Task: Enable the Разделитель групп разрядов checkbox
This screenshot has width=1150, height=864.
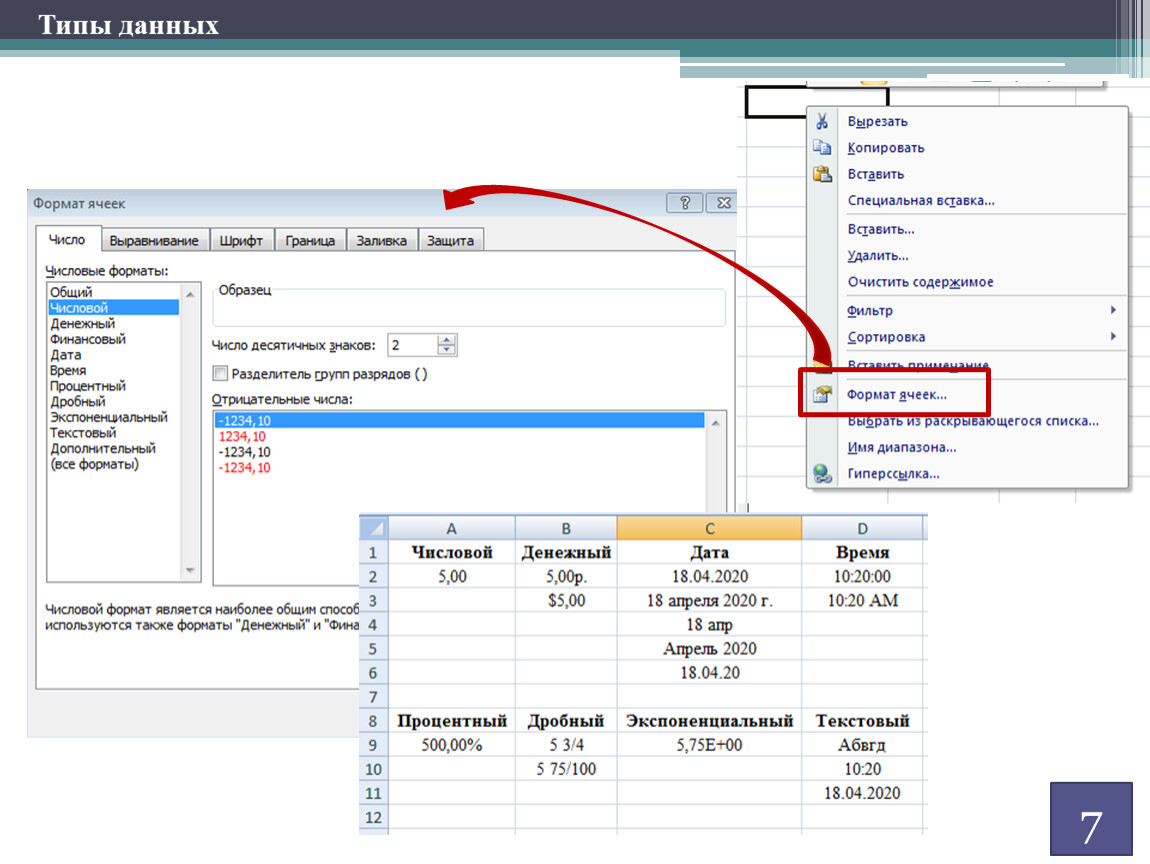Action: tap(220, 374)
